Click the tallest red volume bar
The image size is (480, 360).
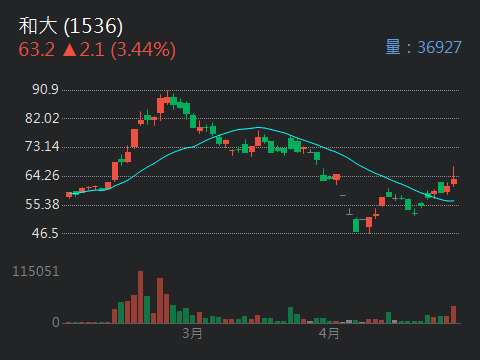(x=140, y=297)
